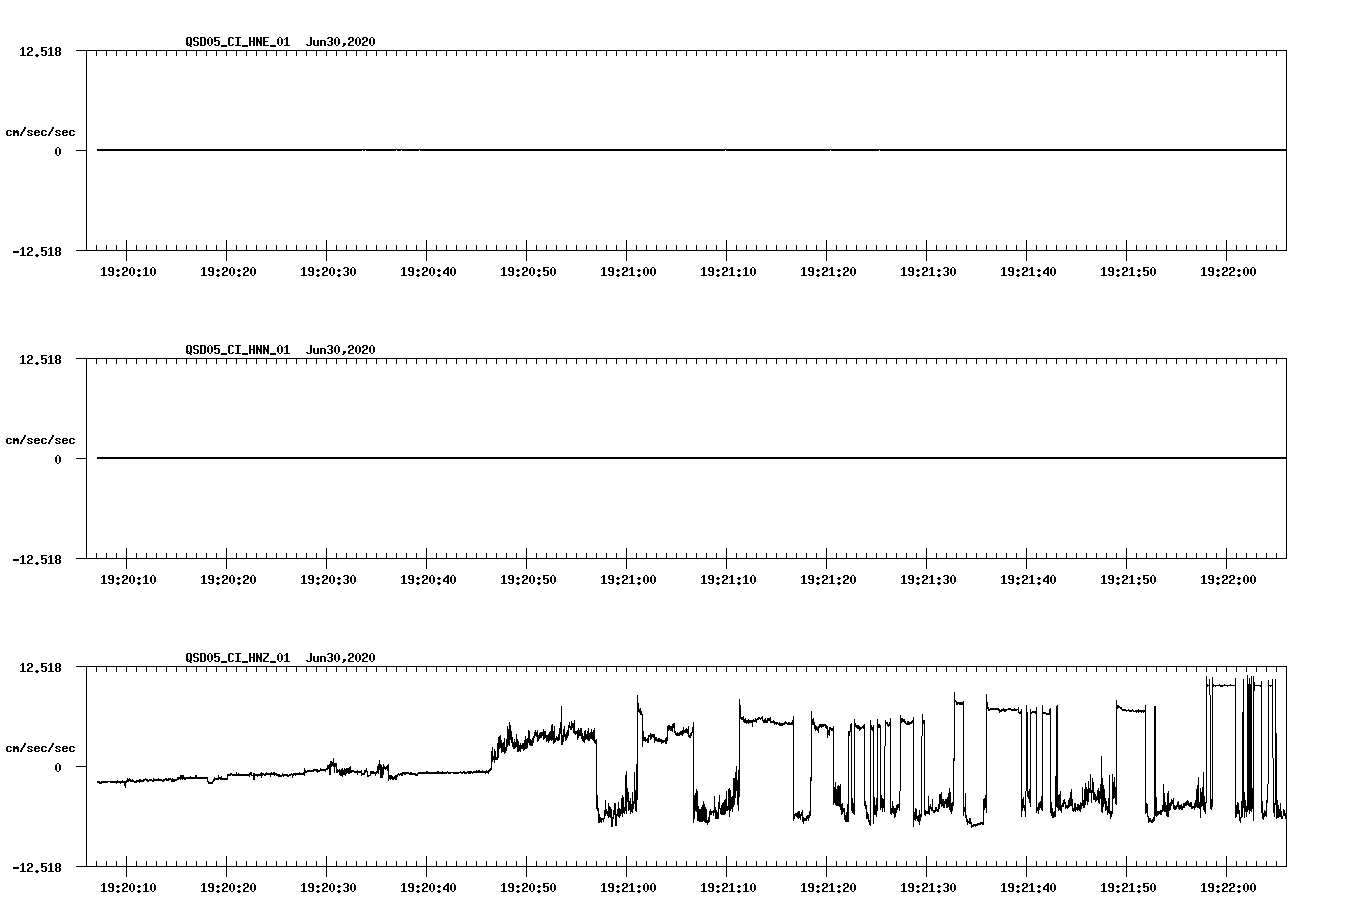Screen dimensions: 1358x924
Task: Click the QSD05_CI_HNN_01 channel title
Action: point(238,350)
